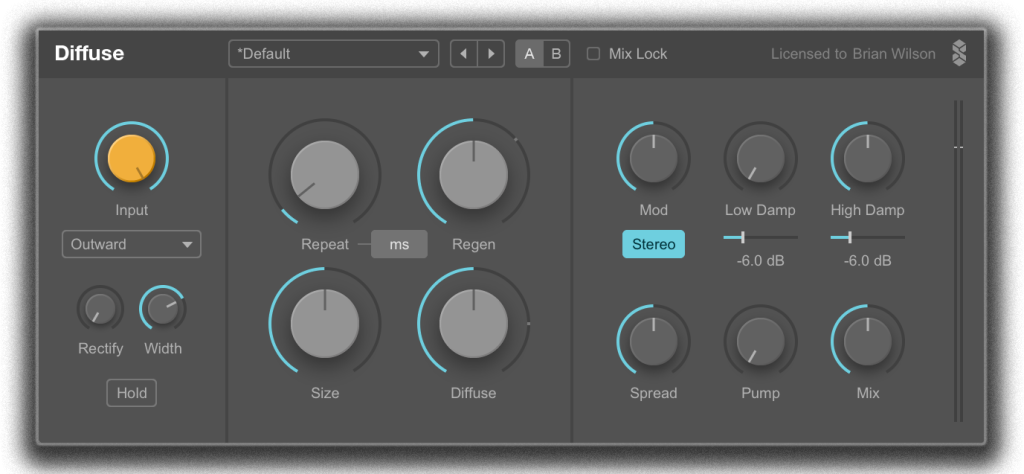Click the Regen label
This screenshot has height=474, width=1024.
(x=473, y=244)
